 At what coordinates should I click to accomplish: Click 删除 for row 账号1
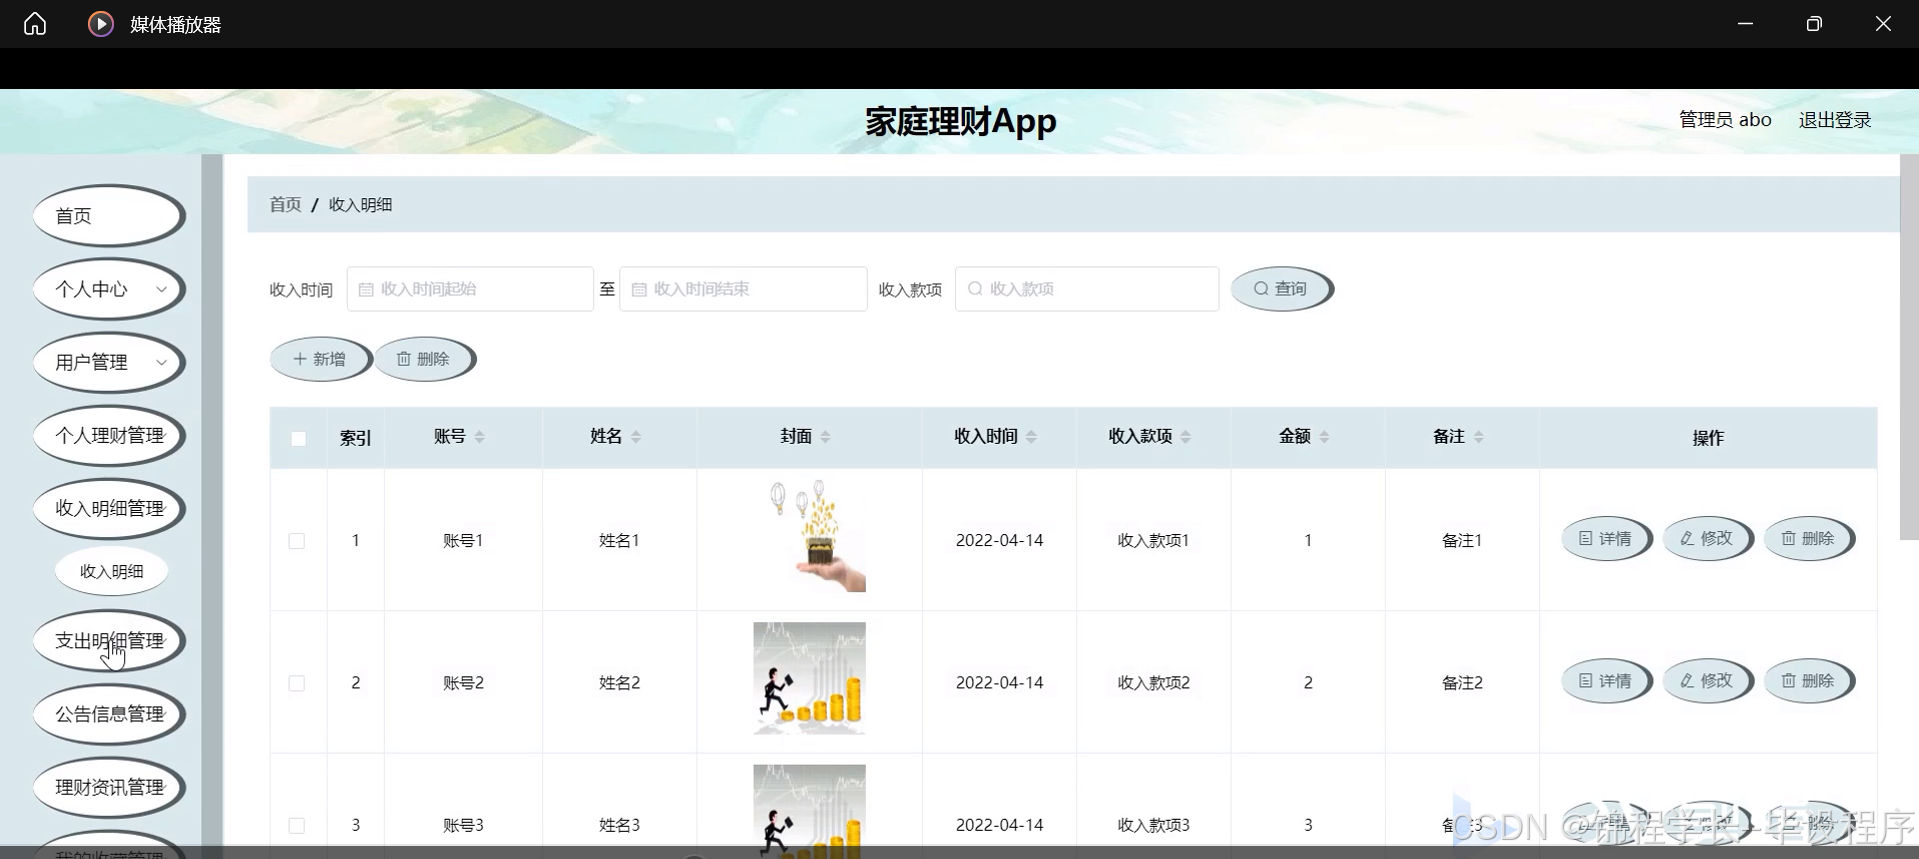[1809, 539]
